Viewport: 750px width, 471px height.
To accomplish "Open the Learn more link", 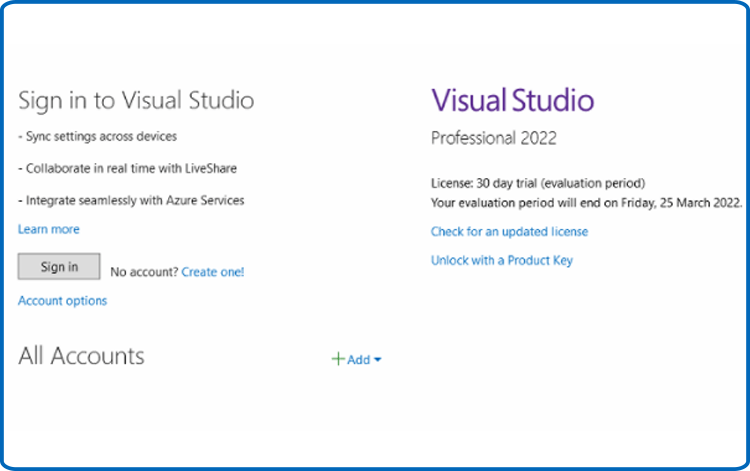I will pyautogui.click(x=49, y=230).
